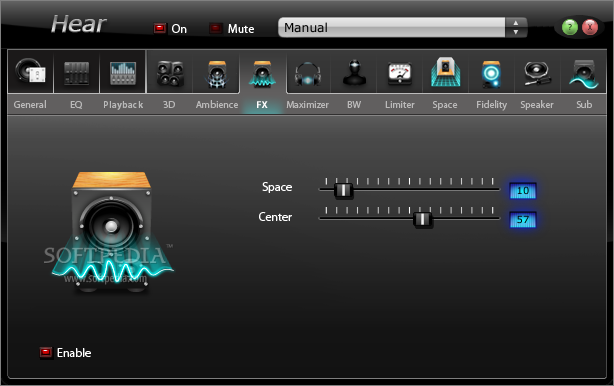Viewport: 614px width, 386px height.
Task: Click the red X close button
Action: tap(590, 27)
